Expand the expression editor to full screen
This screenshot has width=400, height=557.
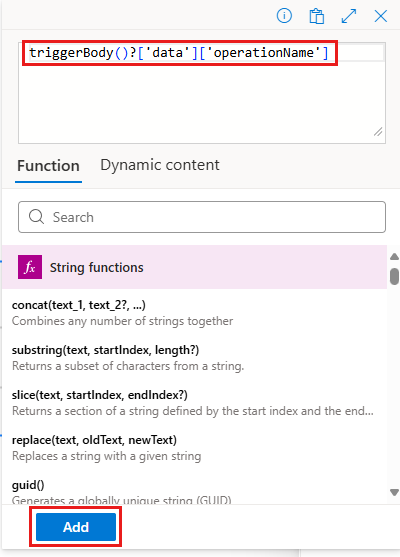tap(349, 16)
